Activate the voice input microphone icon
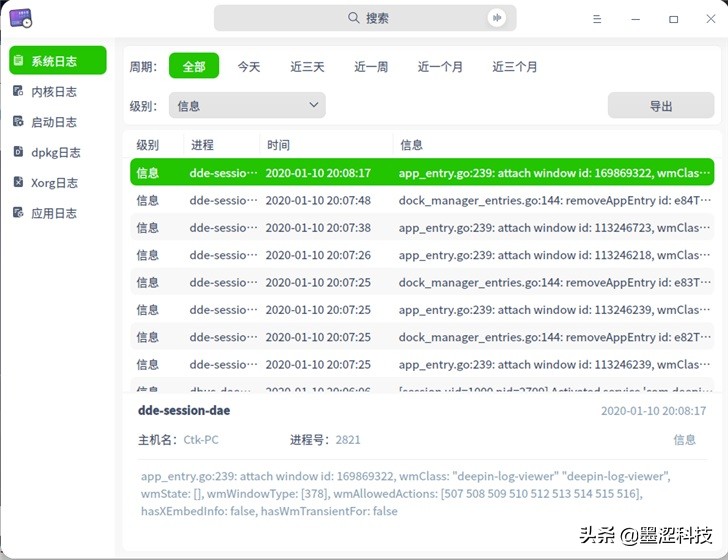 (497, 18)
